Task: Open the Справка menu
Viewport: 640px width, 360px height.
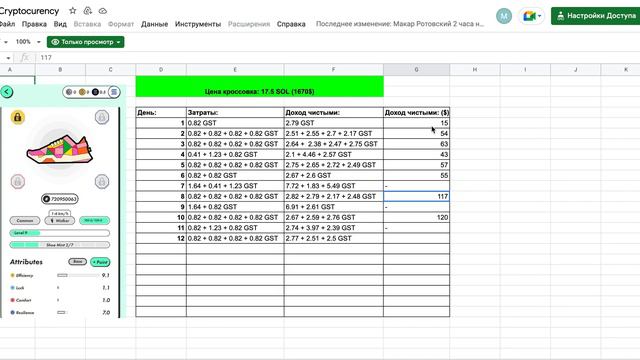Action: pyautogui.click(x=291, y=24)
